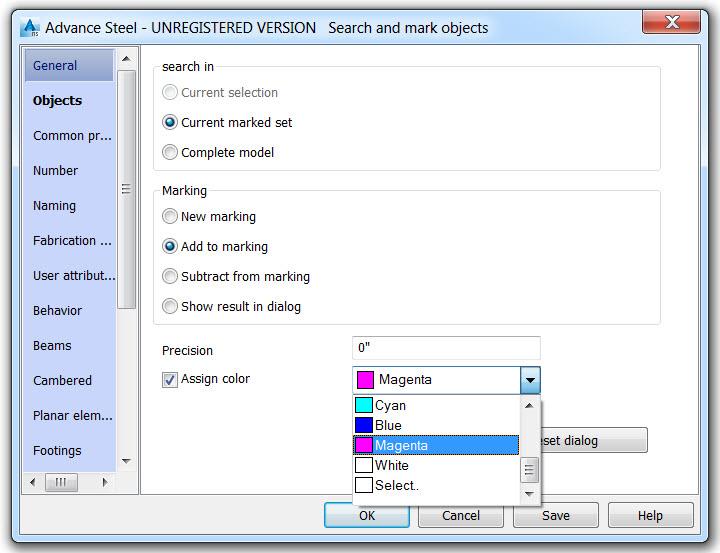Choose Select.. custom color entry
The height and width of the screenshot is (553, 720).
436,485
